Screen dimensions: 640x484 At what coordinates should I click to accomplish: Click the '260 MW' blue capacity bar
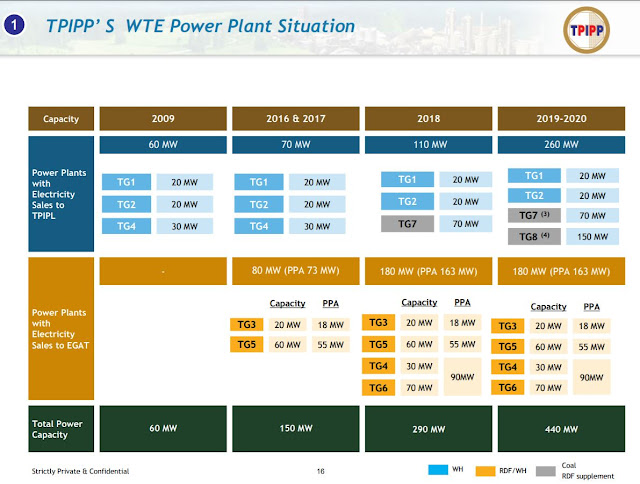[x=561, y=144]
